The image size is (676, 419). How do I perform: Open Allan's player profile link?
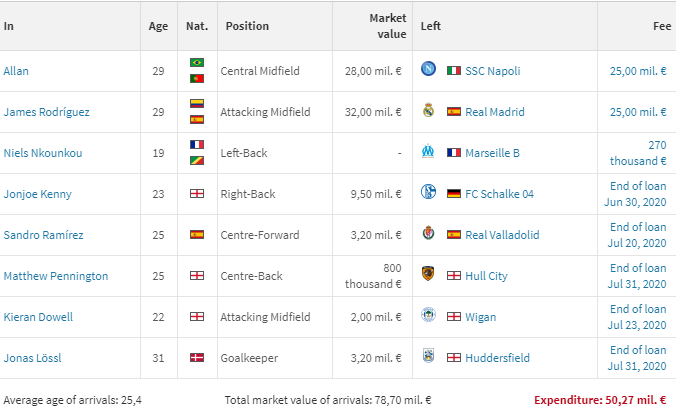tap(16, 71)
